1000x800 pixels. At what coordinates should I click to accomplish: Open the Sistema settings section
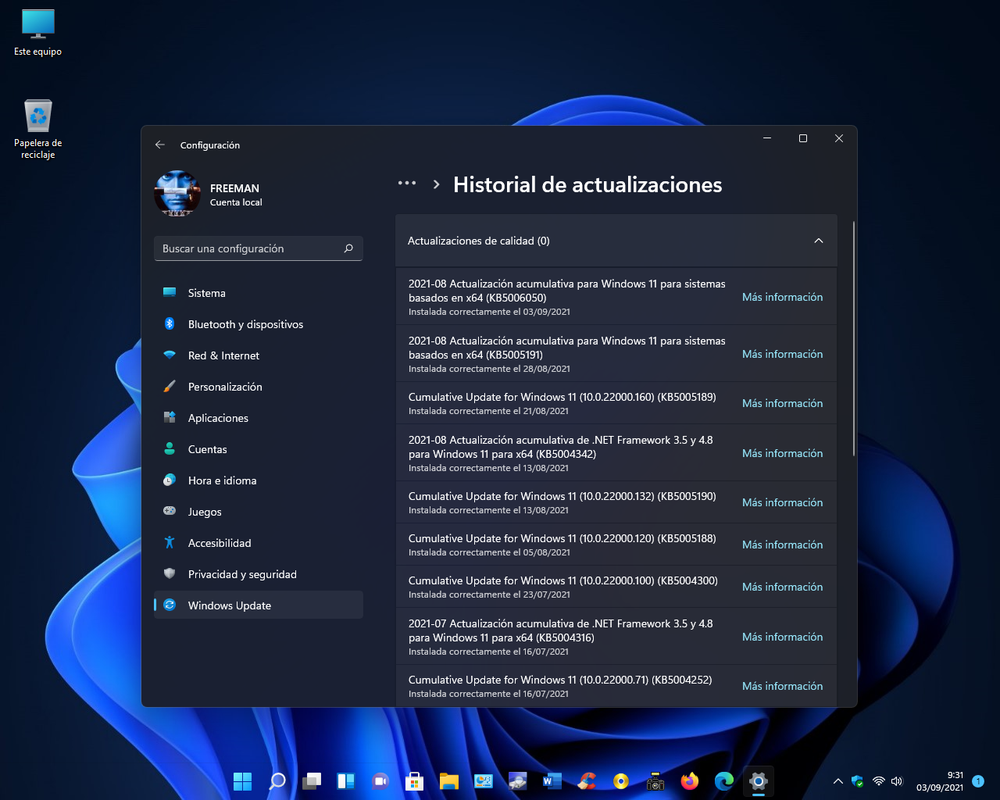tap(258, 293)
